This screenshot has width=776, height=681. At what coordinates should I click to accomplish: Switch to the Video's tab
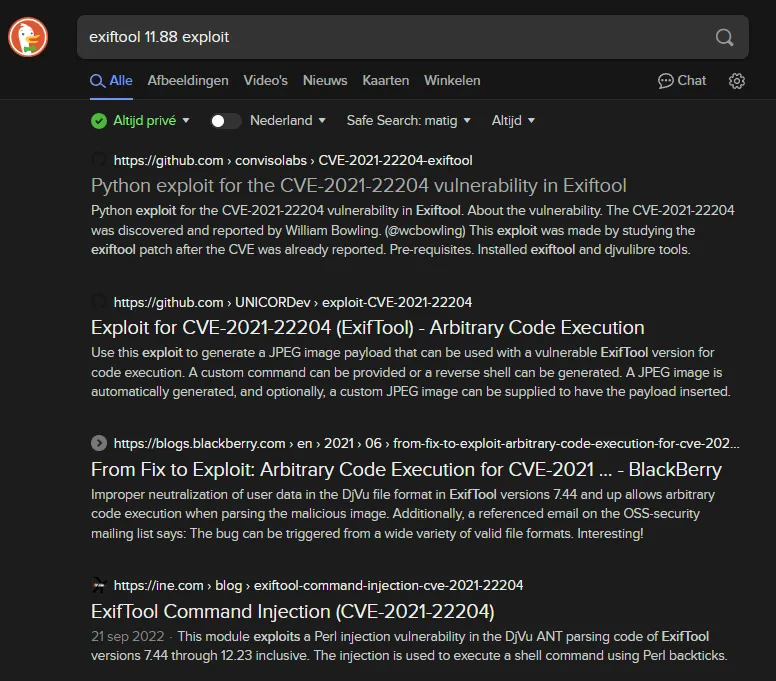tap(265, 81)
